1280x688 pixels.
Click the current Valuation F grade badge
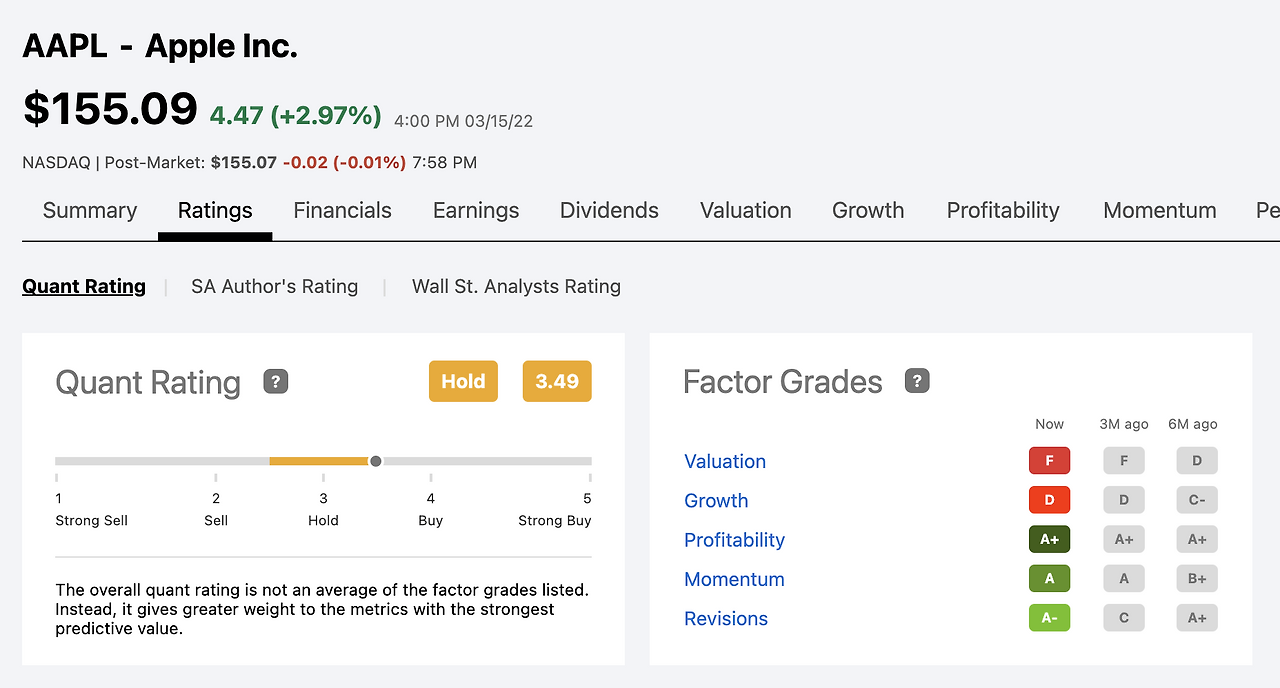(1049, 461)
